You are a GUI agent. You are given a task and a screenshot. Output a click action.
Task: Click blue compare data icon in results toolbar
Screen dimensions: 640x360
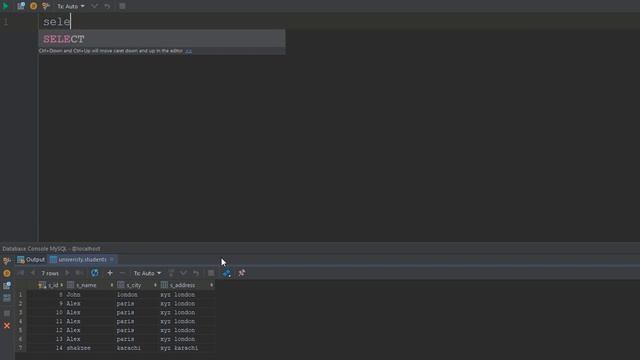(x=227, y=273)
